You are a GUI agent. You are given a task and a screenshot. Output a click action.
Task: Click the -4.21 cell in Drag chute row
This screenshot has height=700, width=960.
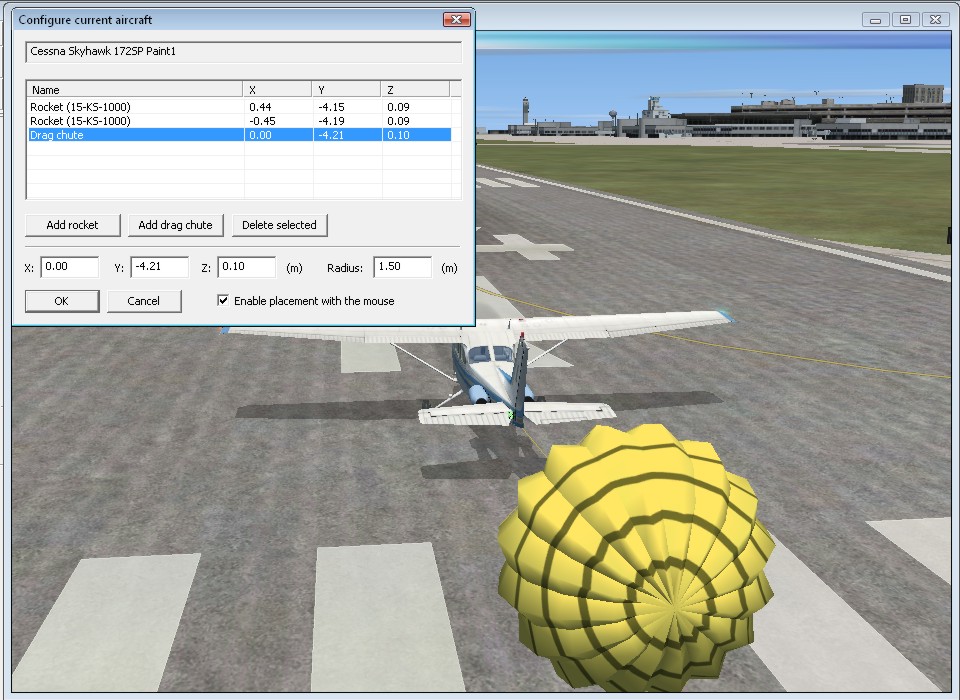point(331,135)
